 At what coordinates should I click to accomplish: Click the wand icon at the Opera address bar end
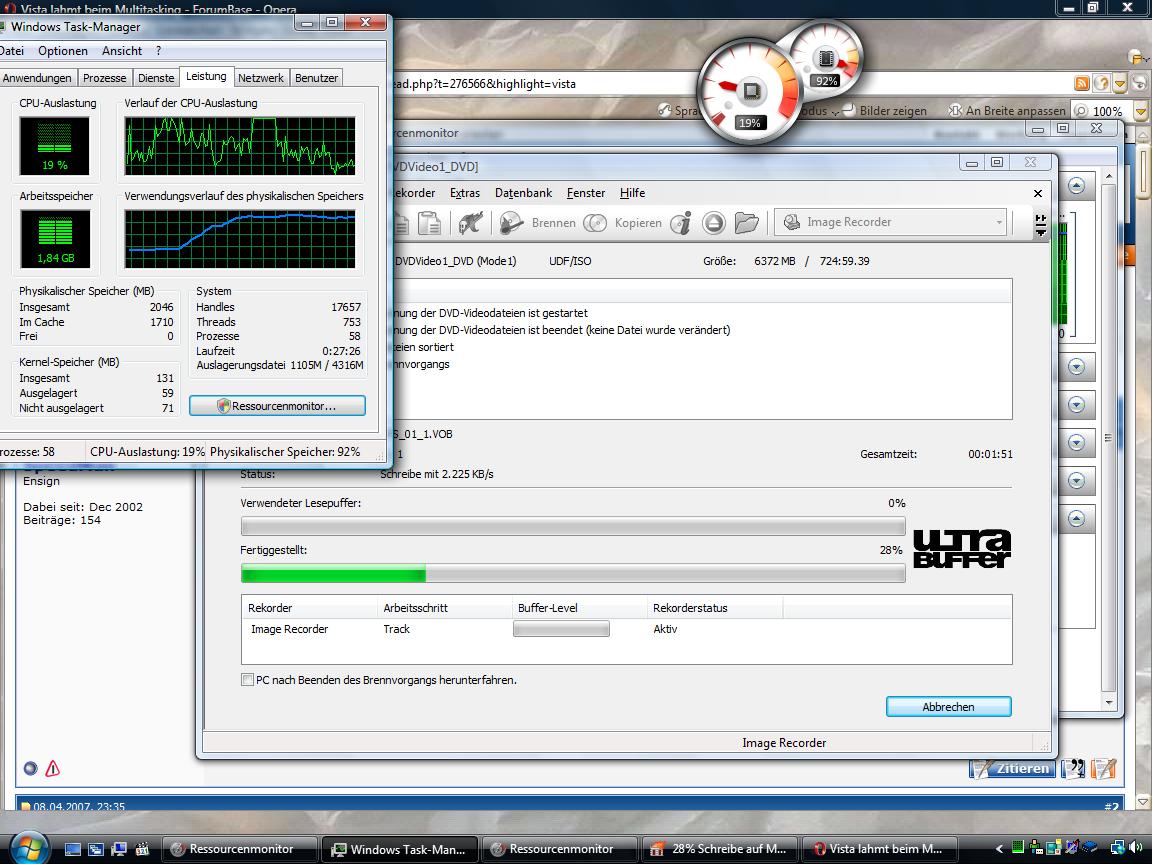pyautogui.click(x=1139, y=84)
